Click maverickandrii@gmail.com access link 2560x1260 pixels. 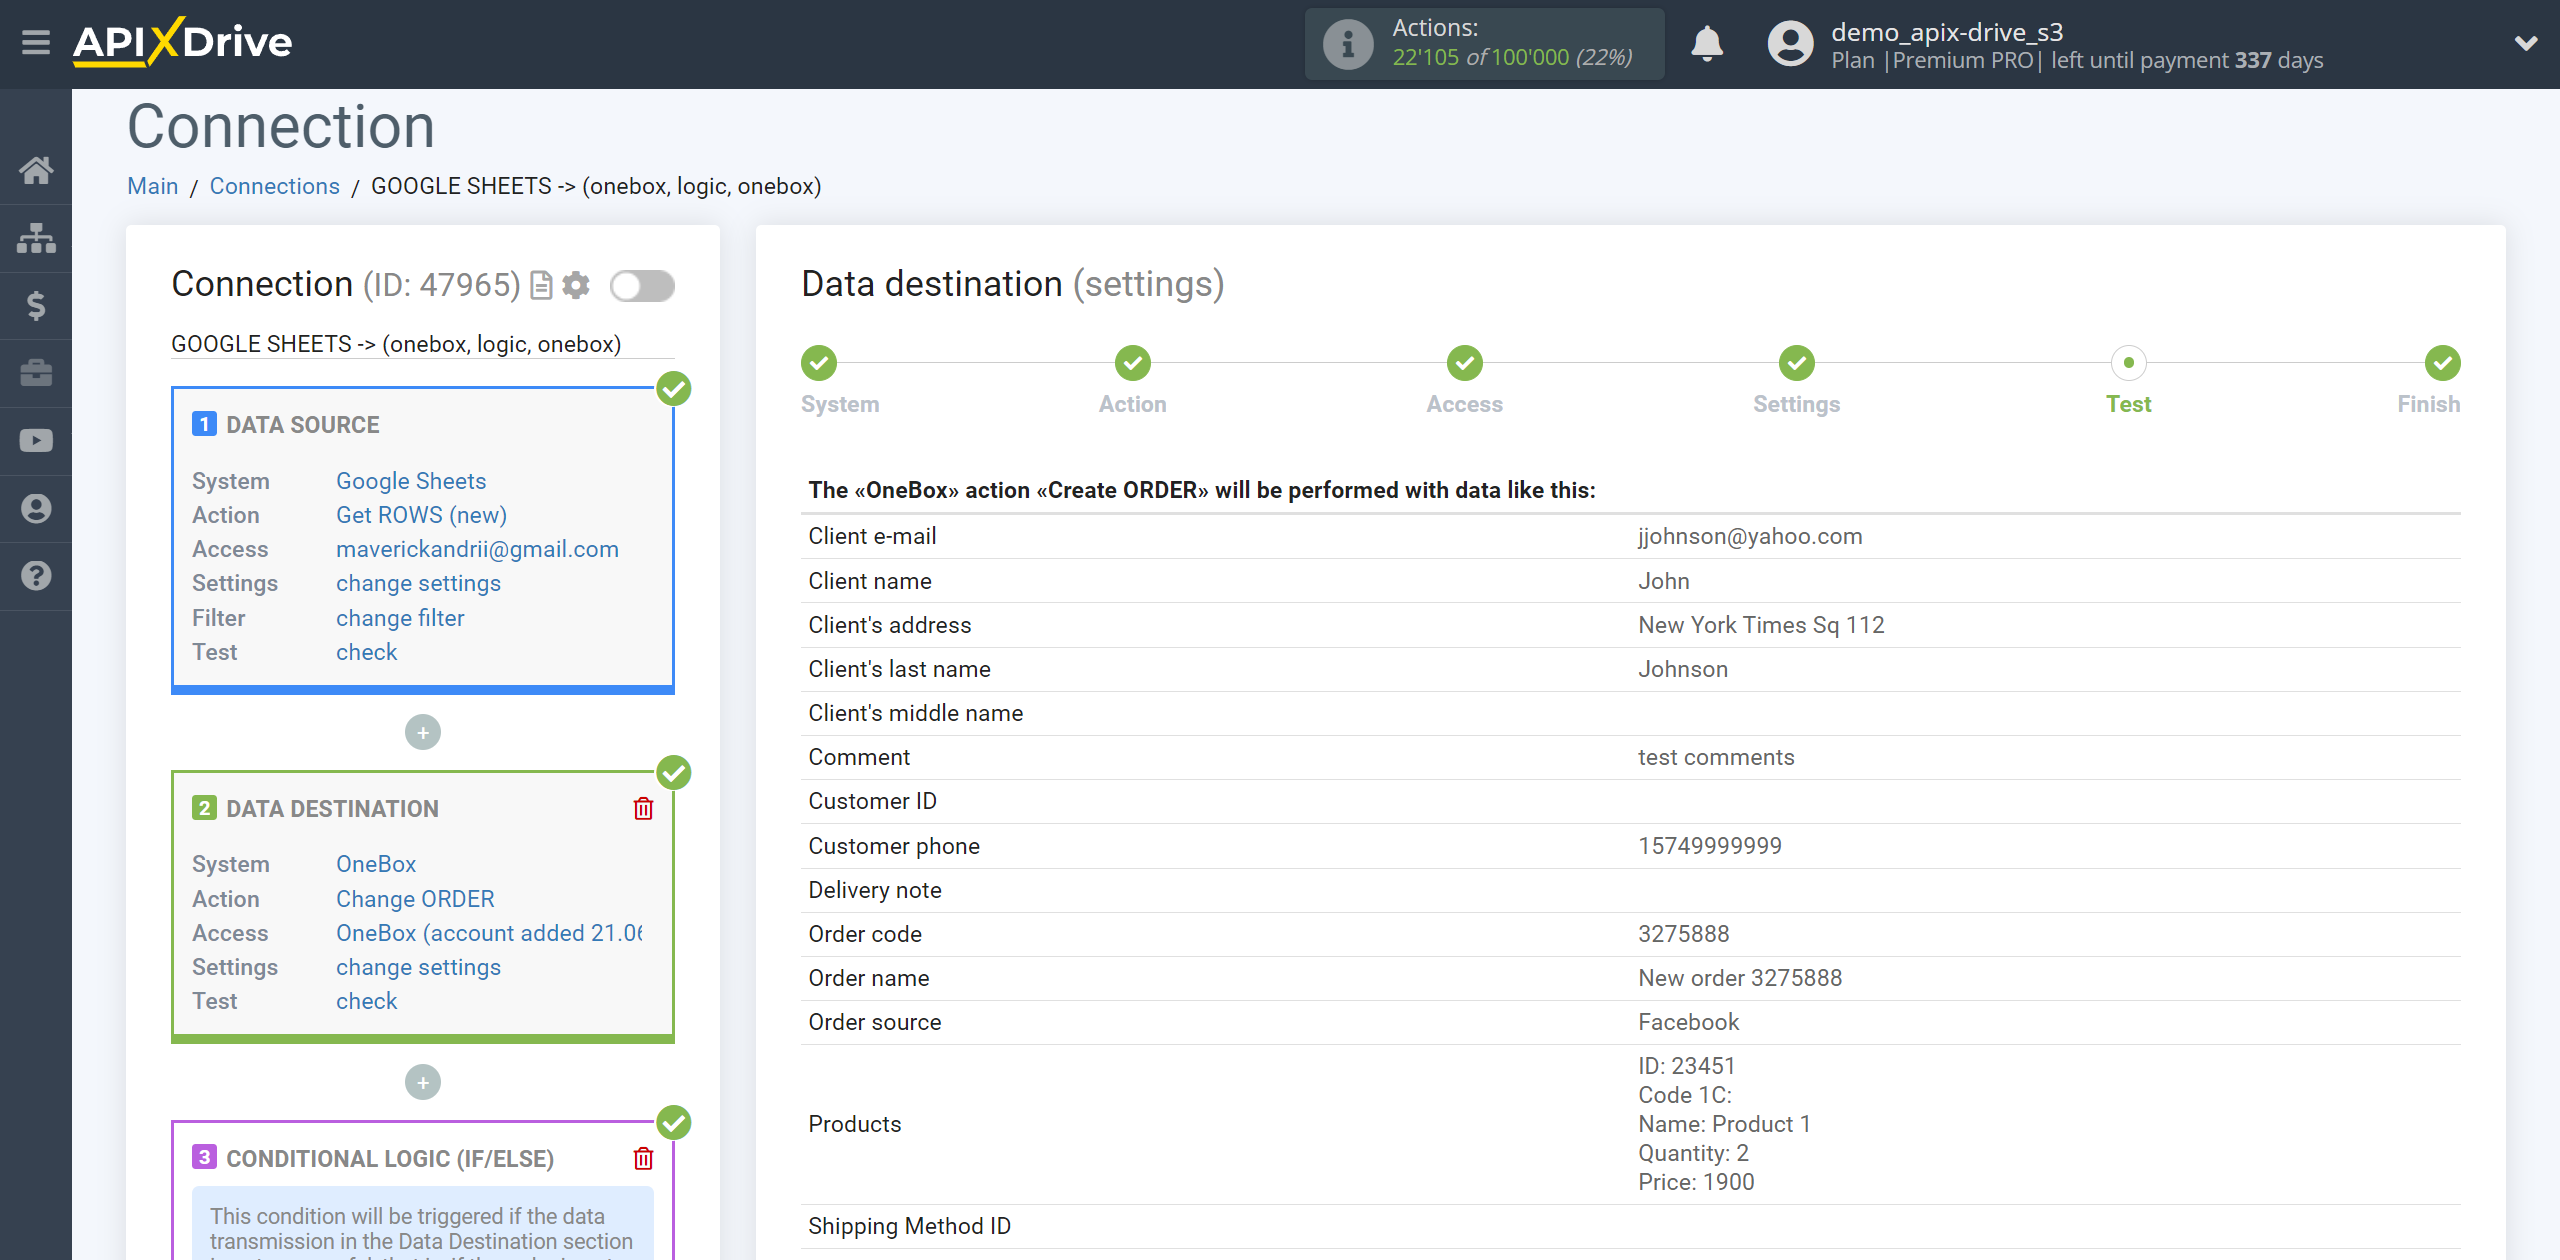click(477, 549)
